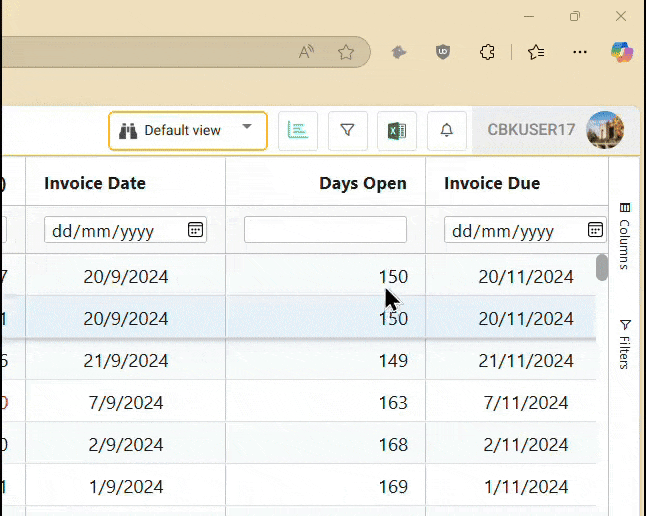Viewport: 646px width, 516px height.
Task: Open the Copilot sidebar icon
Action: (622, 52)
